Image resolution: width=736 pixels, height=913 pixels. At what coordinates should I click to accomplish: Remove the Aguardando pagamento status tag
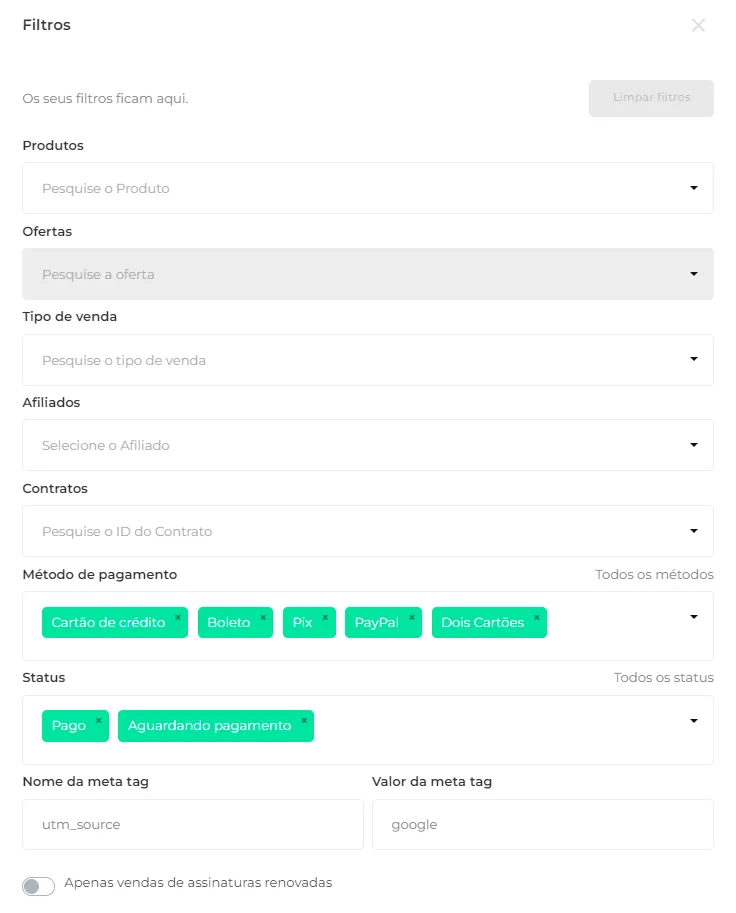point(304,721)
